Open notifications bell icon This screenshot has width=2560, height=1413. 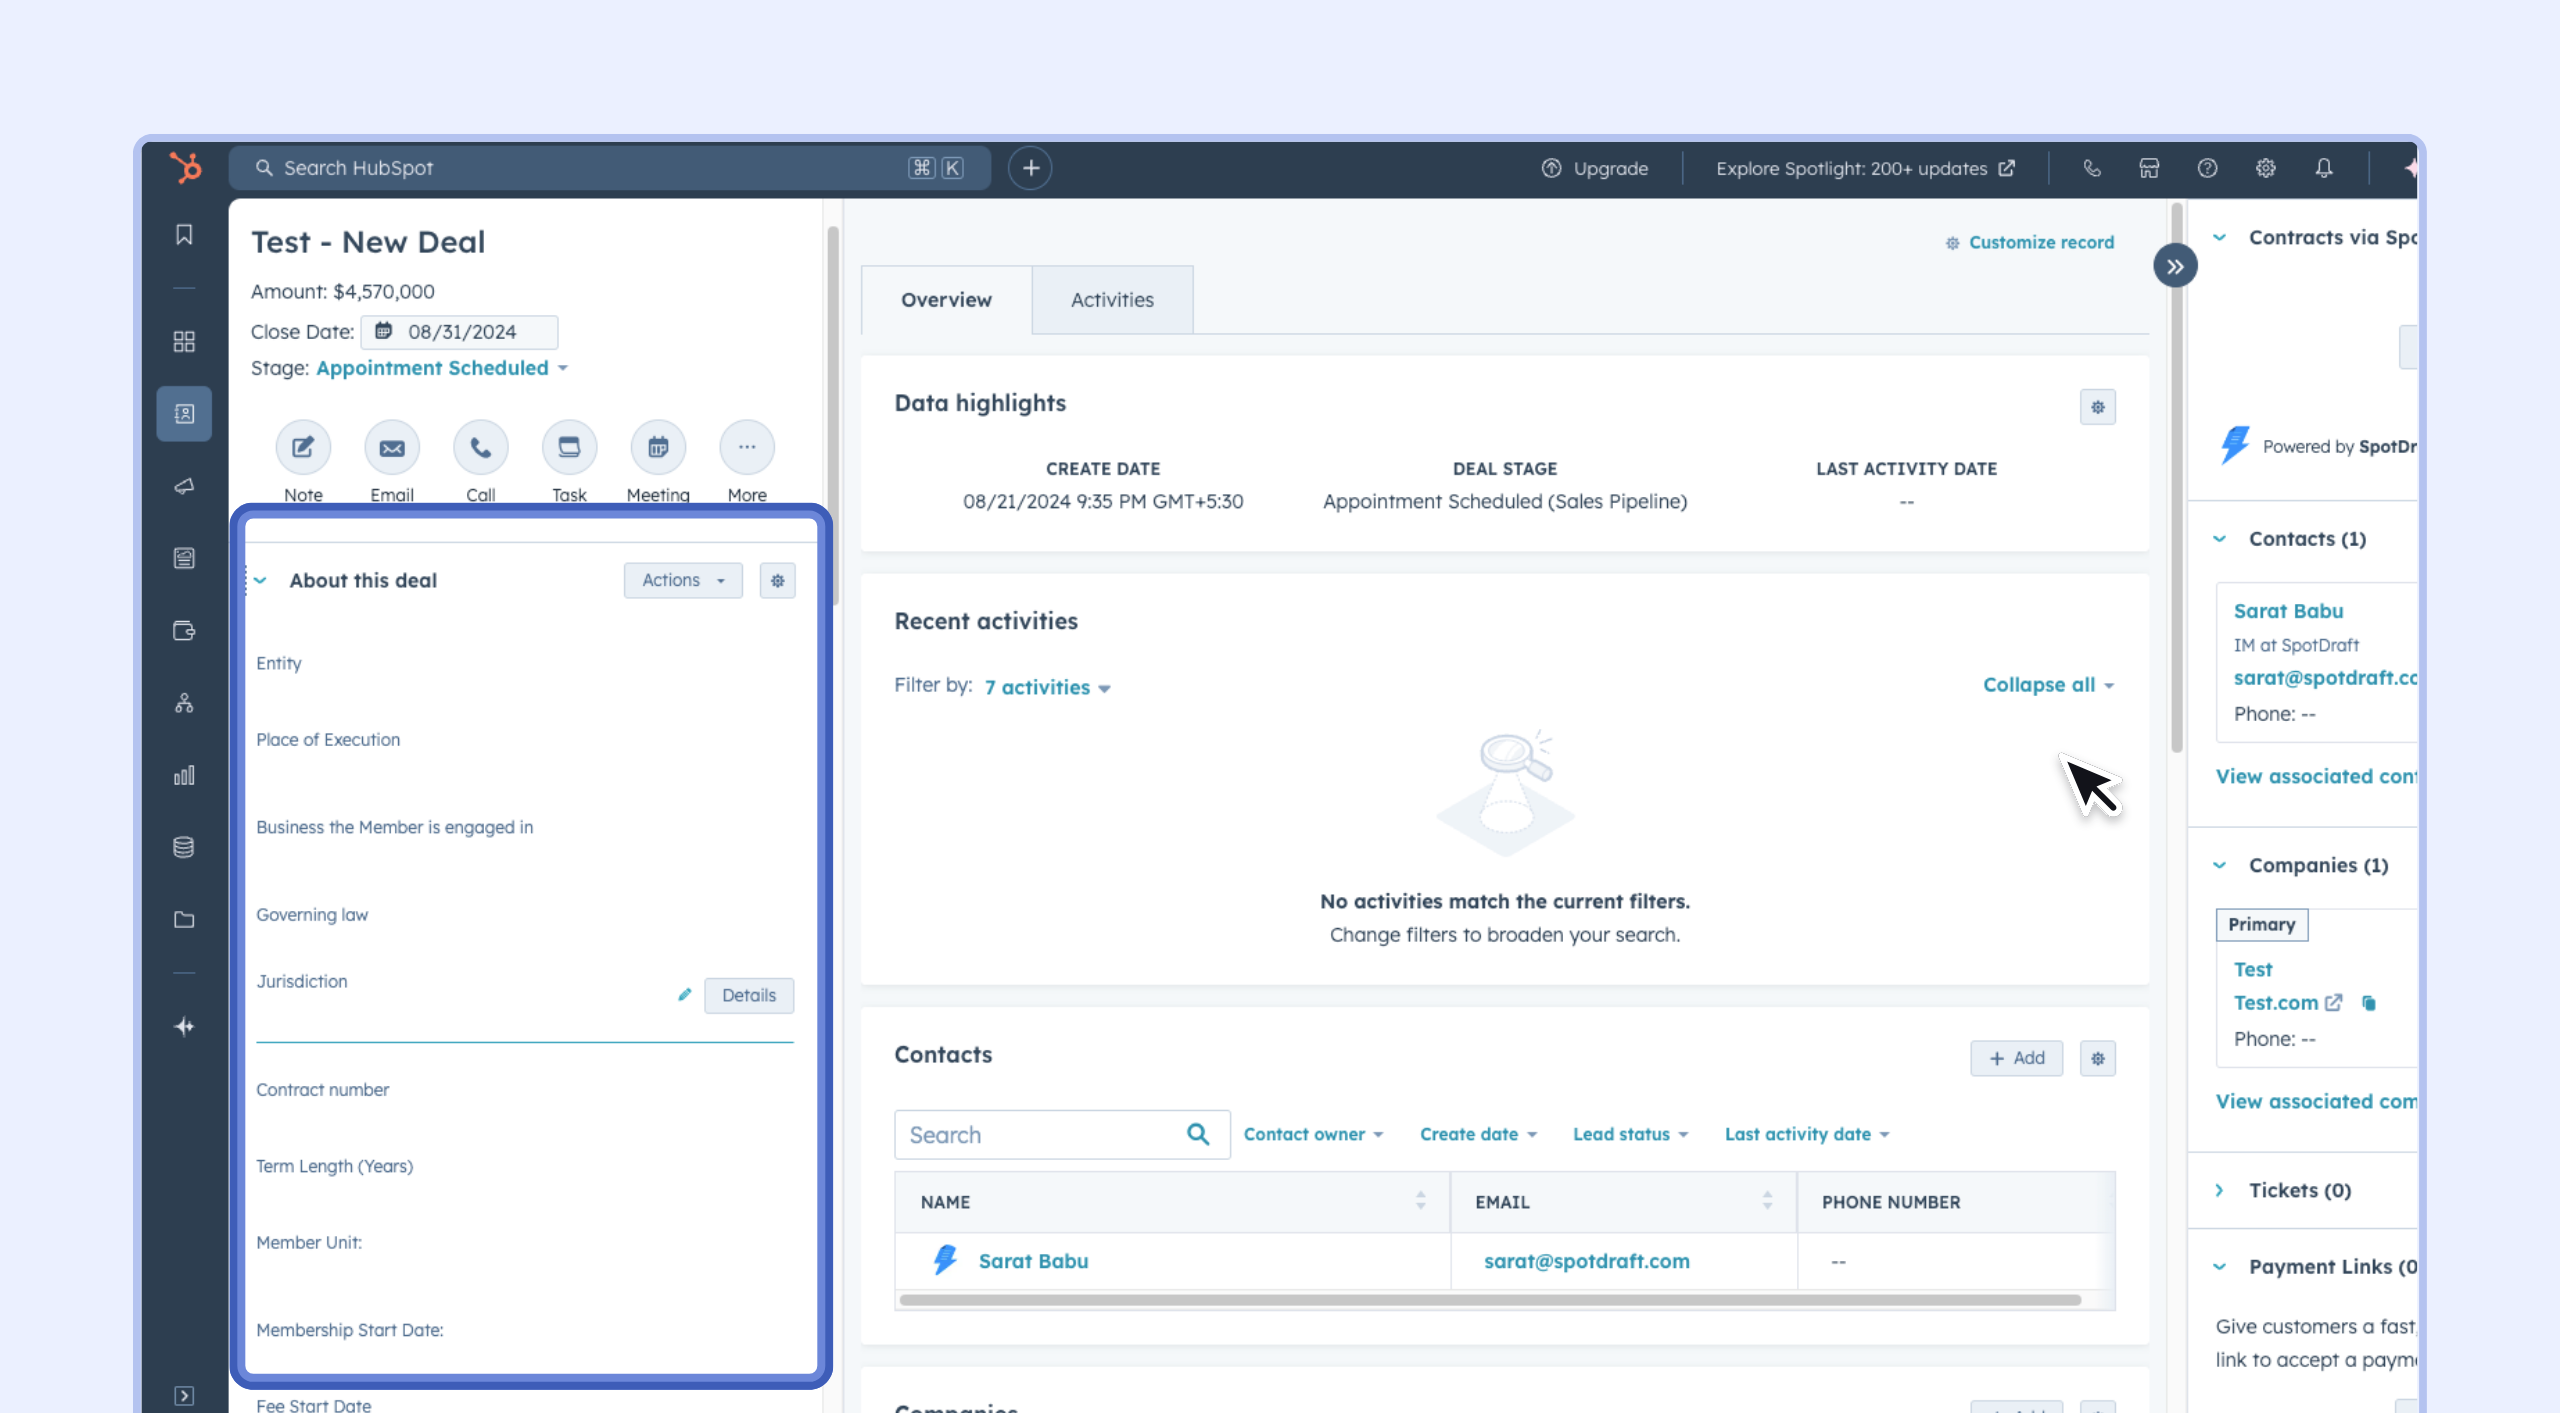point(2324,168)
